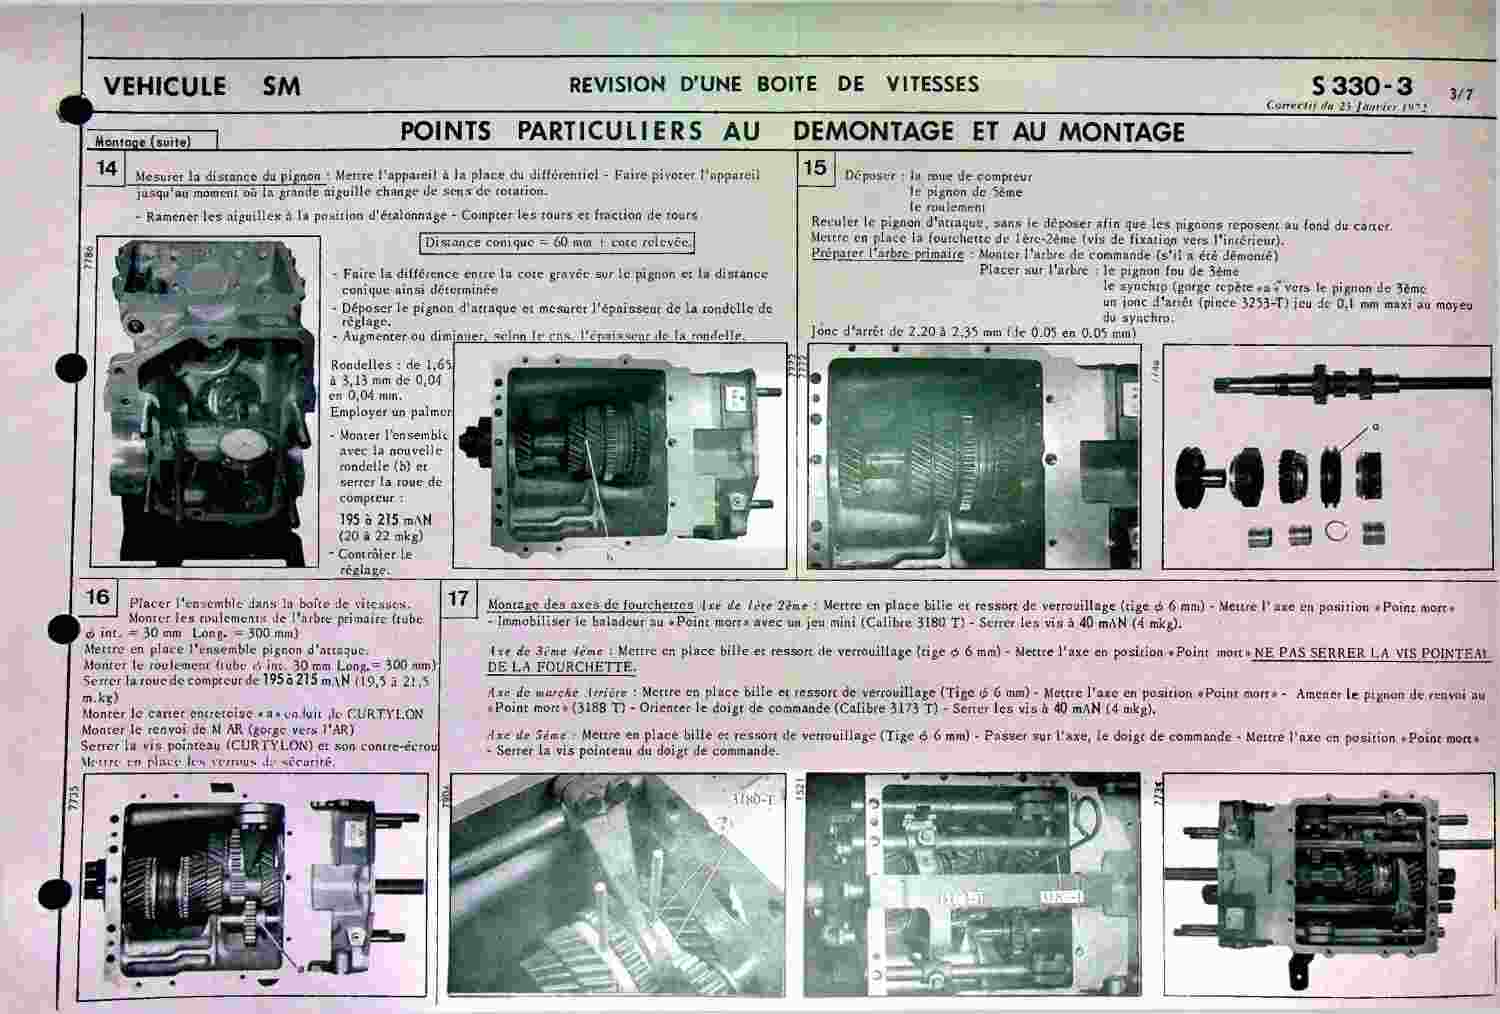Click the step number 16 box
Screen dimensions: 1500x1014
(97, 597)
